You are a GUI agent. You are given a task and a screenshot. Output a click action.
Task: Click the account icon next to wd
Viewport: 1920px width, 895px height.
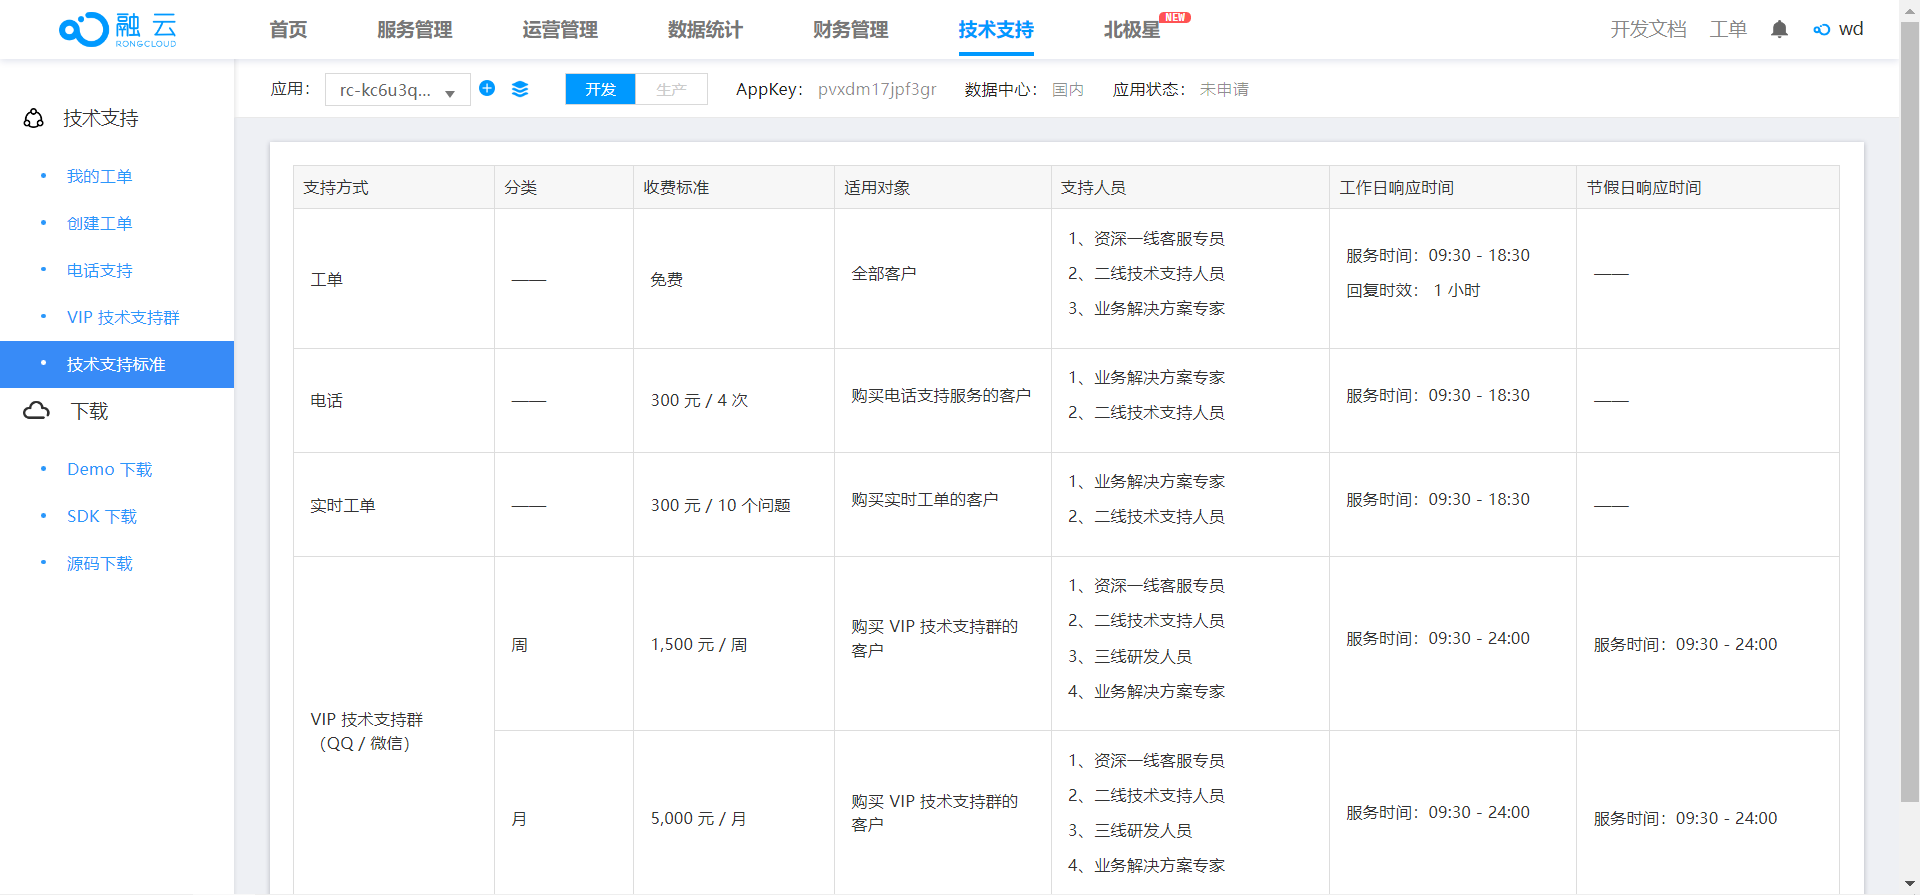[1821, 30]
